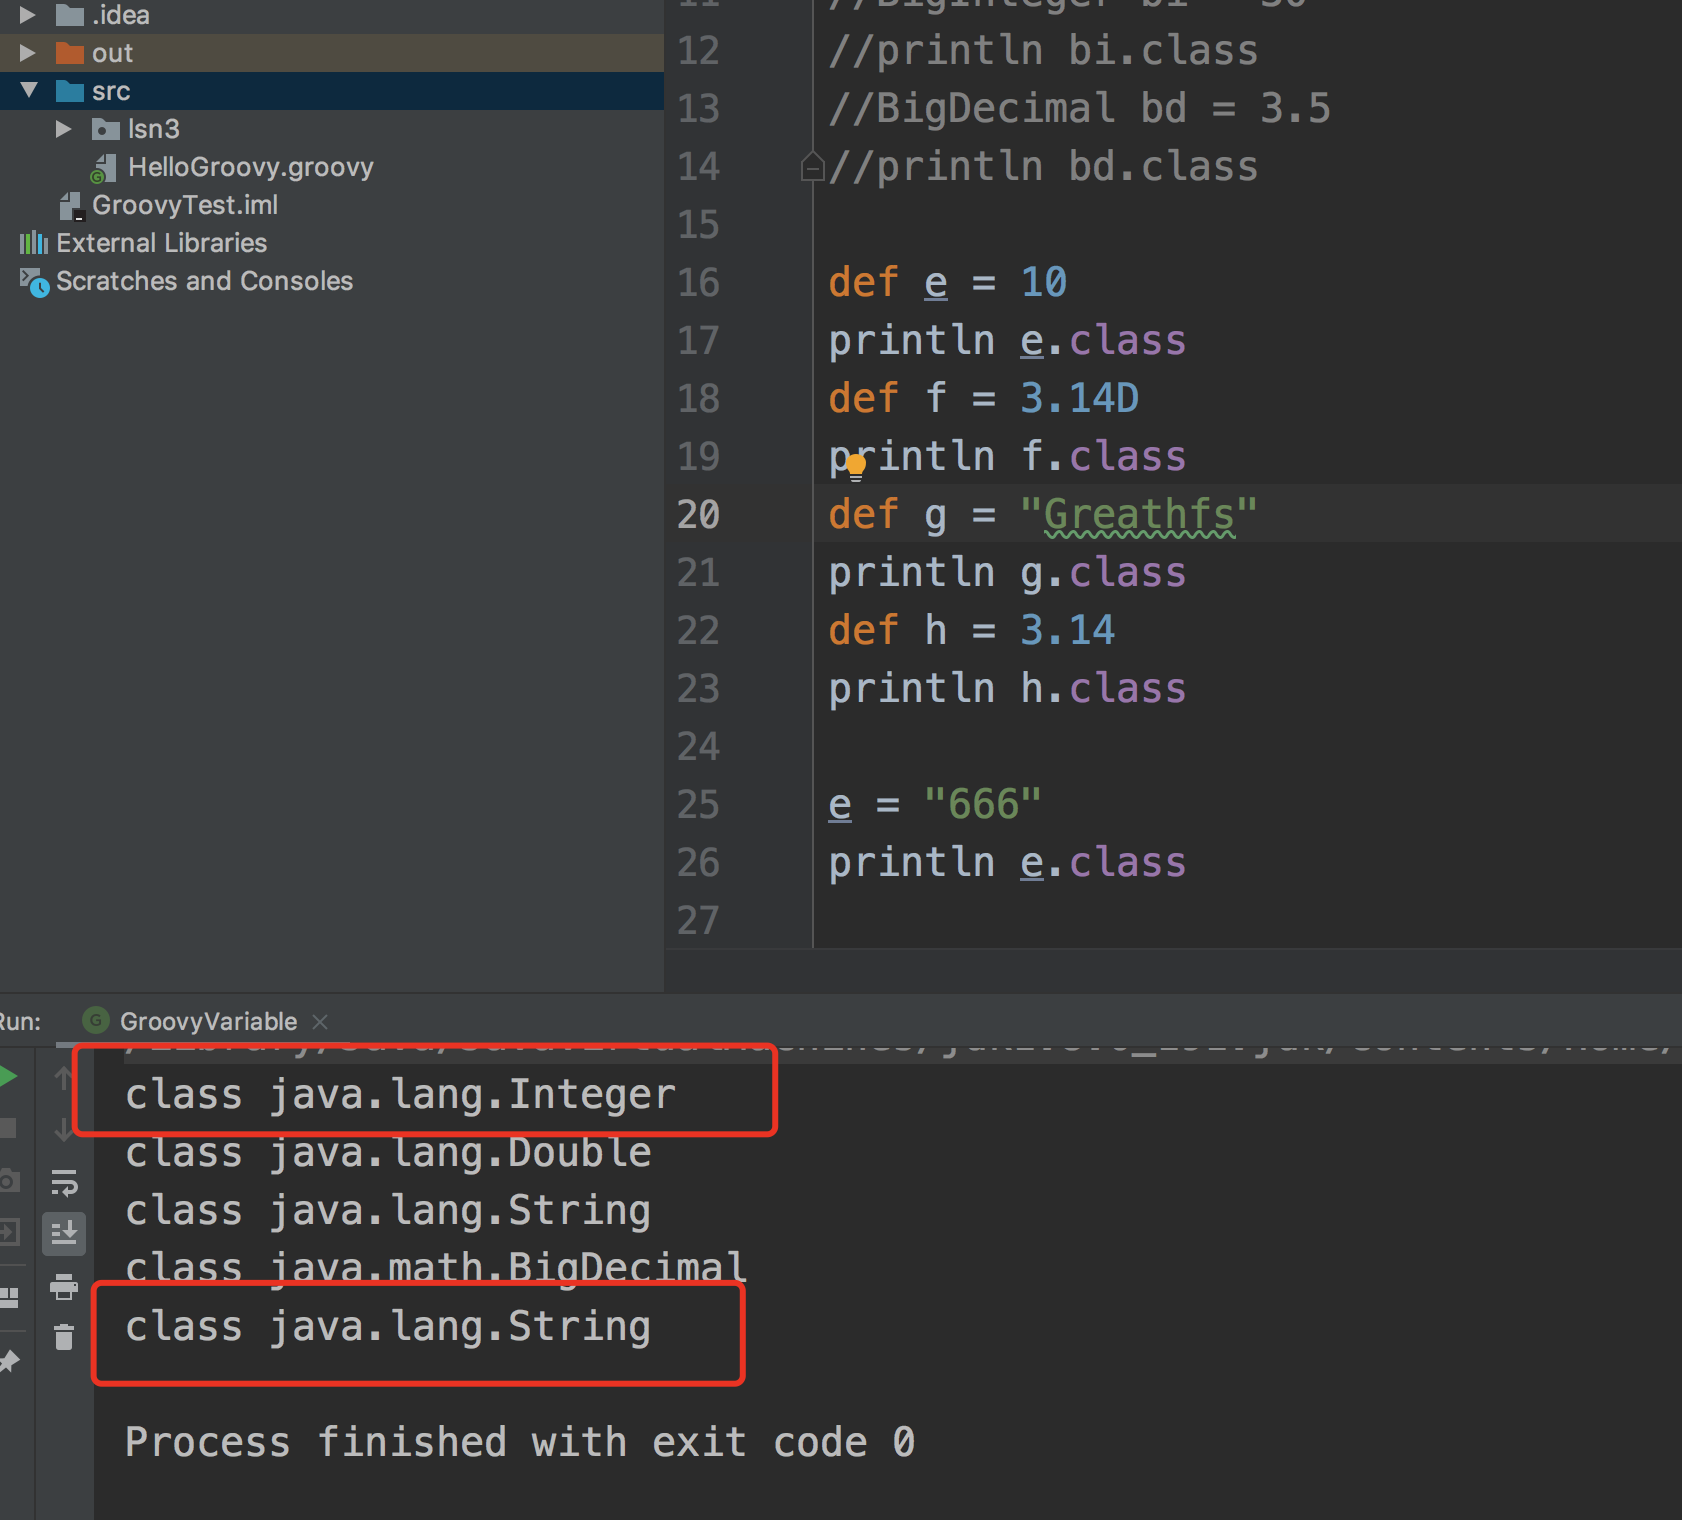Image resolution: width=1682 pixels, height=1520 pixels.
Task: Click the lightbulb quick-fix icon on line 19
Action: pyautogui.click(x=856, y=467)
